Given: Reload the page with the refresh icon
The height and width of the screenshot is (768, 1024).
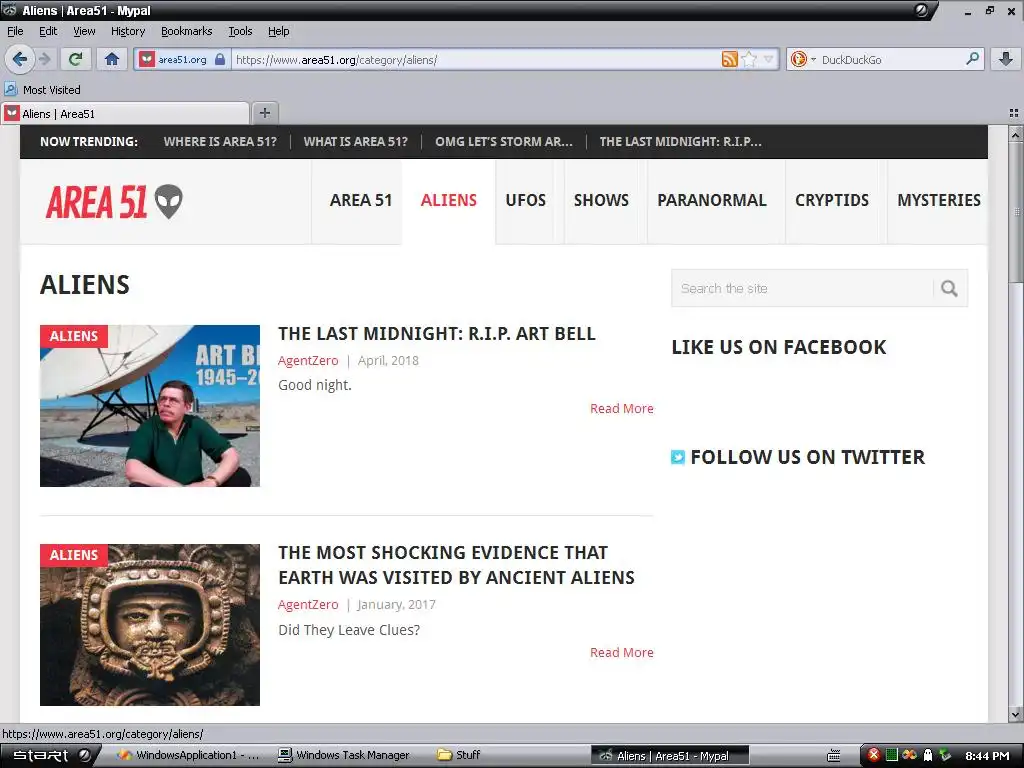Looking at the screenshot, I should [75, 59].
